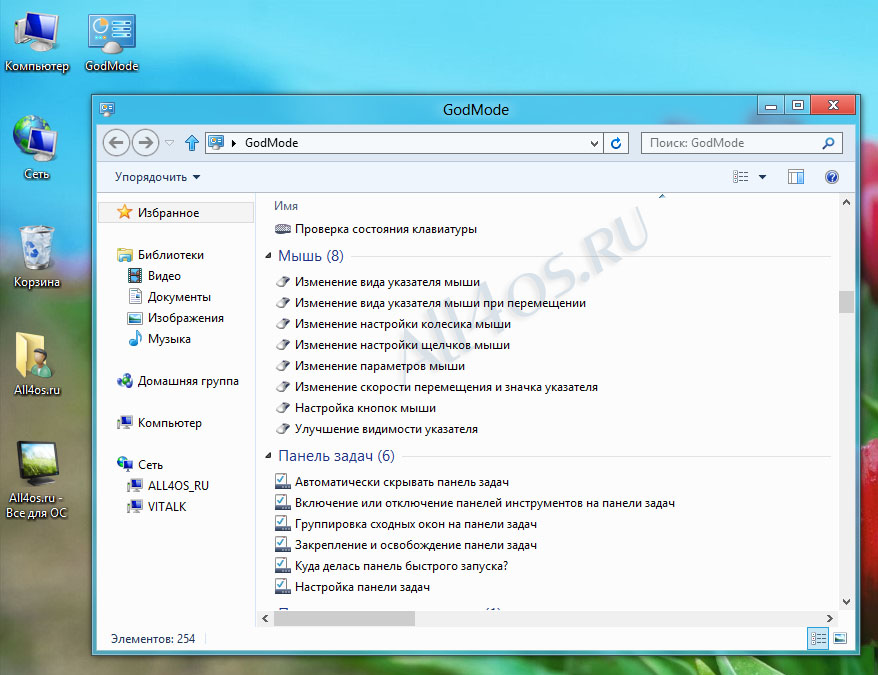Open Изменение вида указателя мыши
The height and width of the screenshot is (675, 878).
pyautogui.click(x=377, y=282)
